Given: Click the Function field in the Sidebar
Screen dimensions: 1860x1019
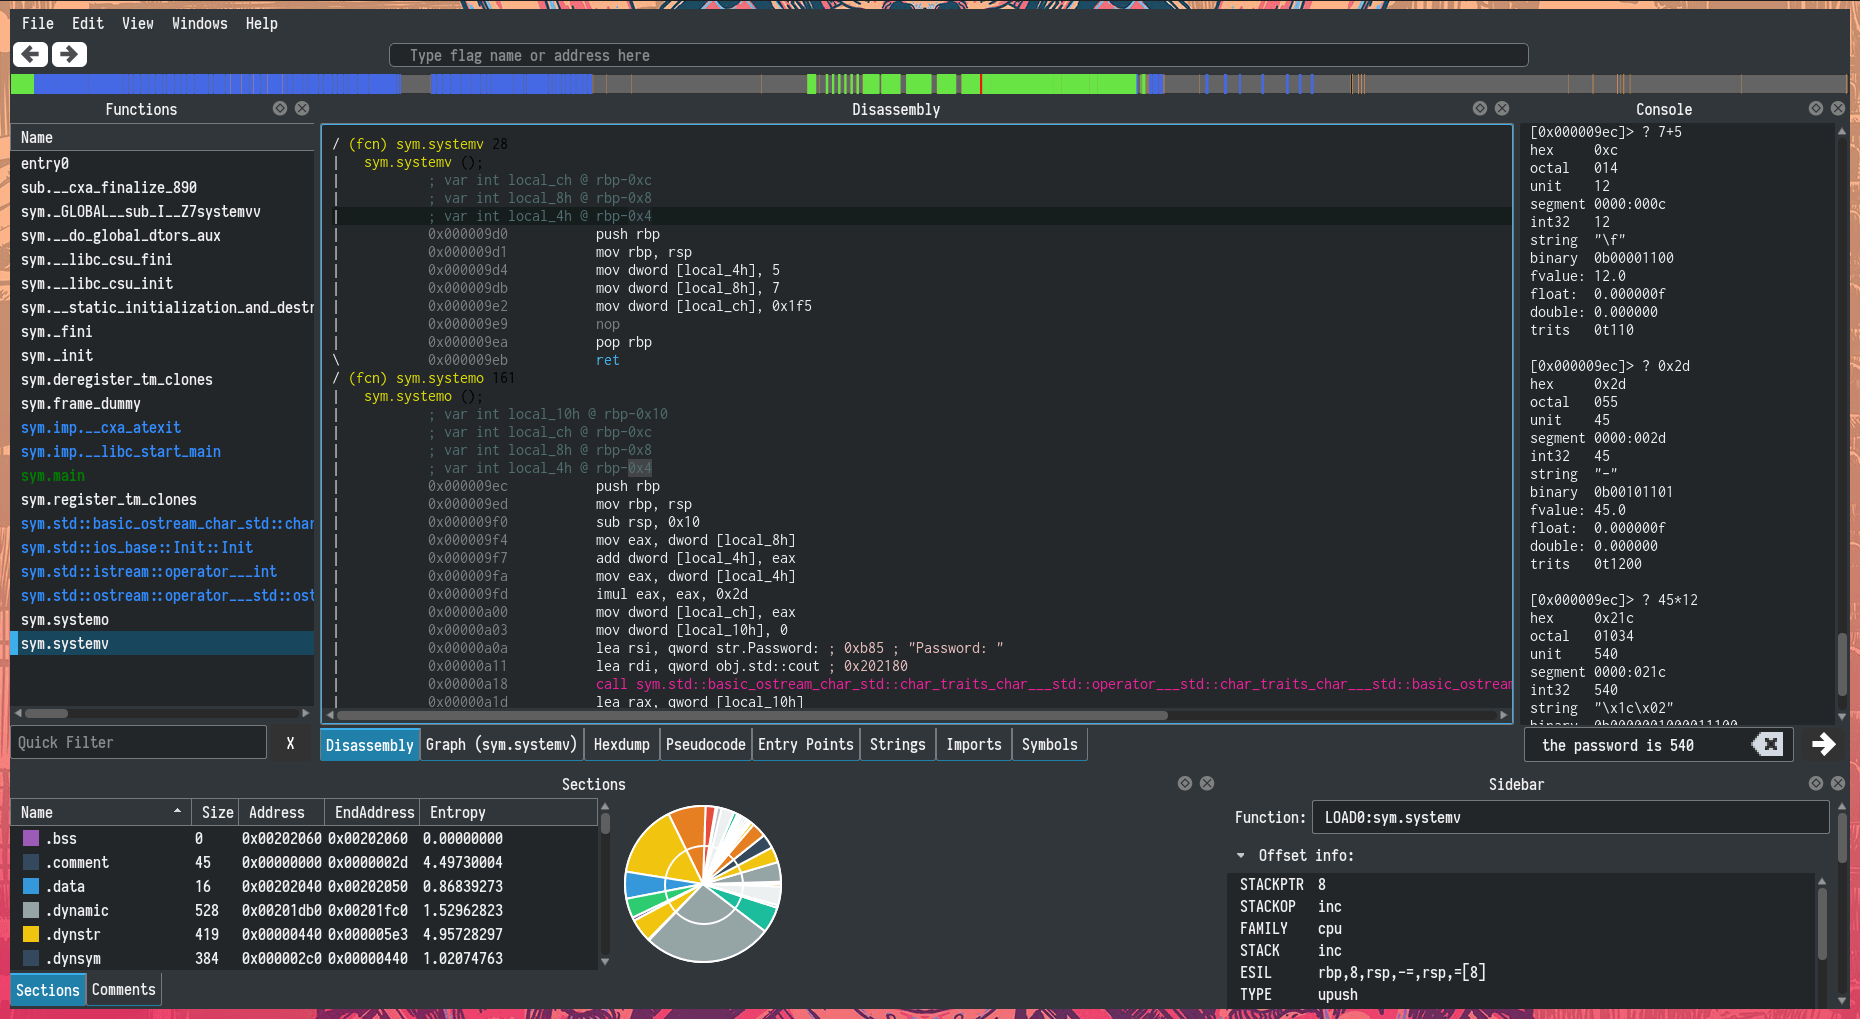Looking at the screenshot, I should [x=1570, y=817].
